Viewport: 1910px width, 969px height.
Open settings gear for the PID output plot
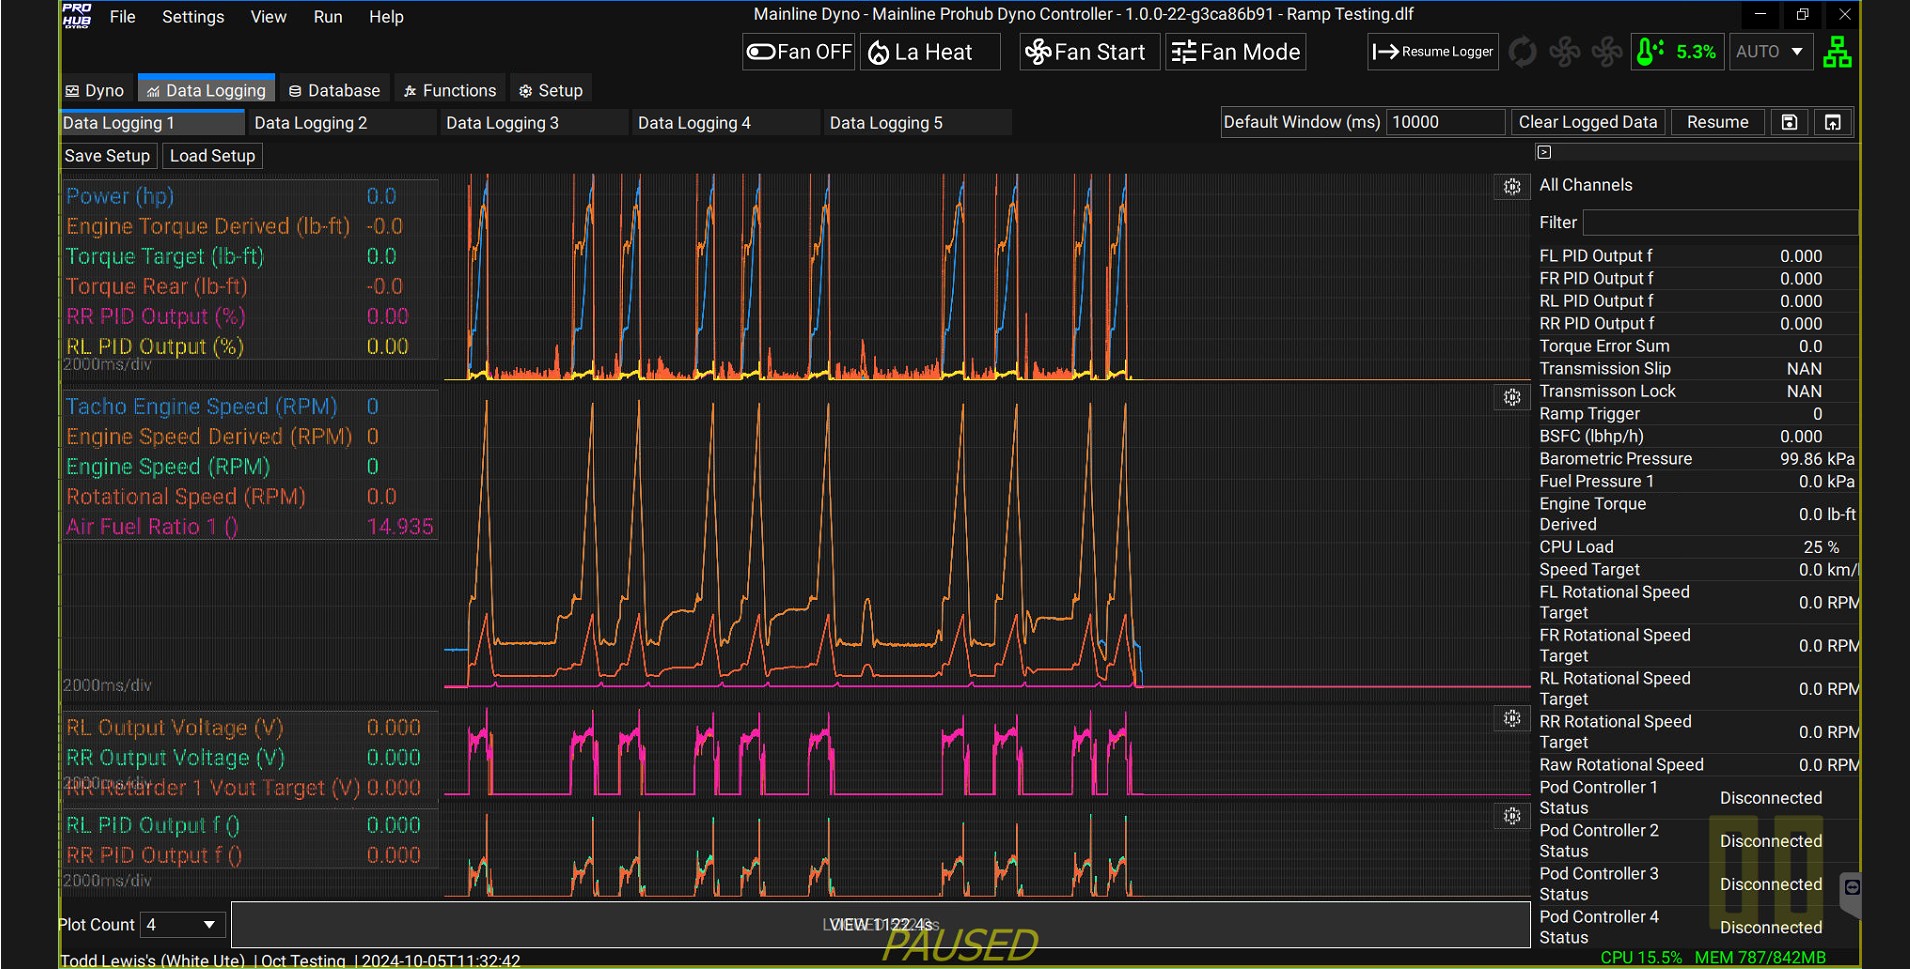pyautogui.click(x=1512, y=817)
